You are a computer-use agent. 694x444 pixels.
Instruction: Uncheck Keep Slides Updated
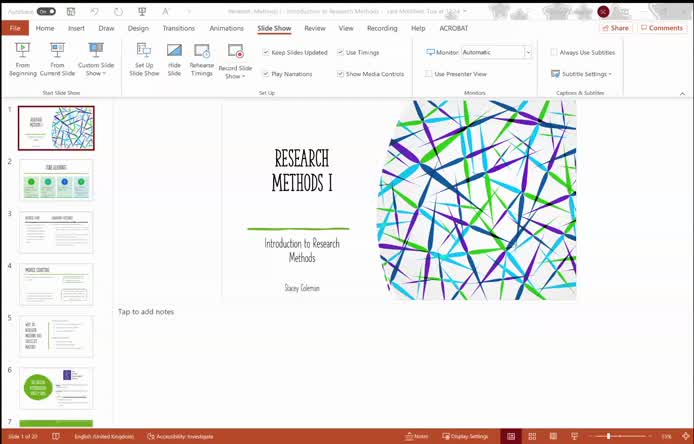[x=266, y=52]
